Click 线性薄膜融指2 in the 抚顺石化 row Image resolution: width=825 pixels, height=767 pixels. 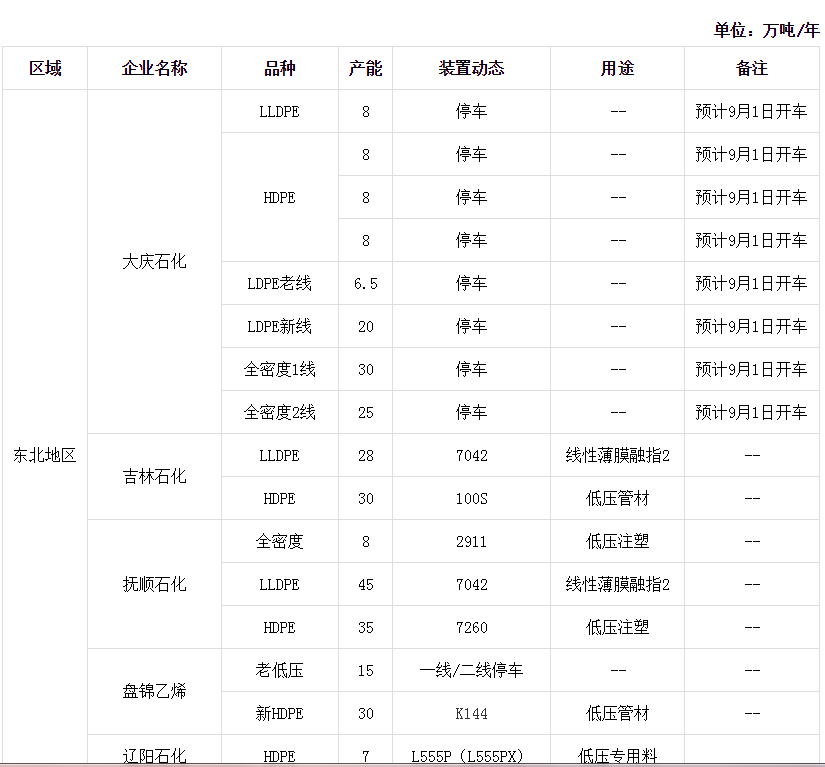[x=618, y=584]
